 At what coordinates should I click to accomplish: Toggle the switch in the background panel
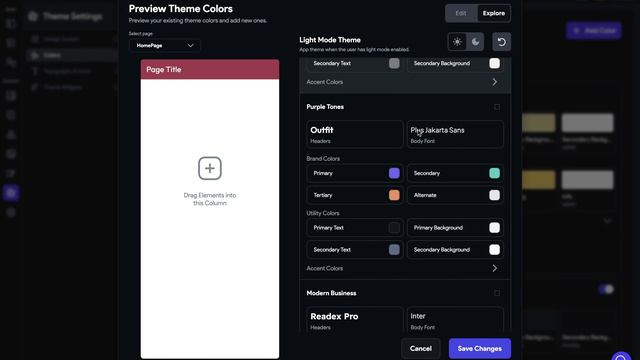pyautogui.click(x=606, y=289)
